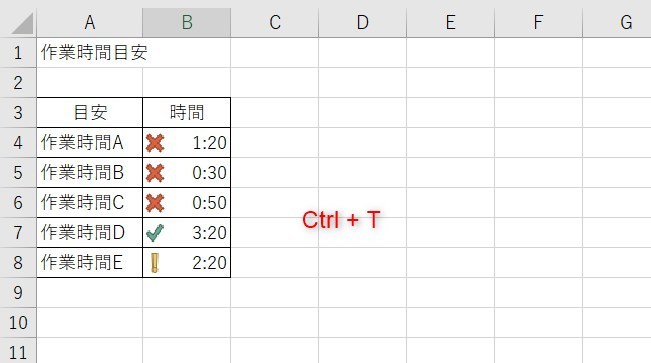This screenshot has height=363, width=651.
Task: Select row 11 header
Action: coord(18,351)
